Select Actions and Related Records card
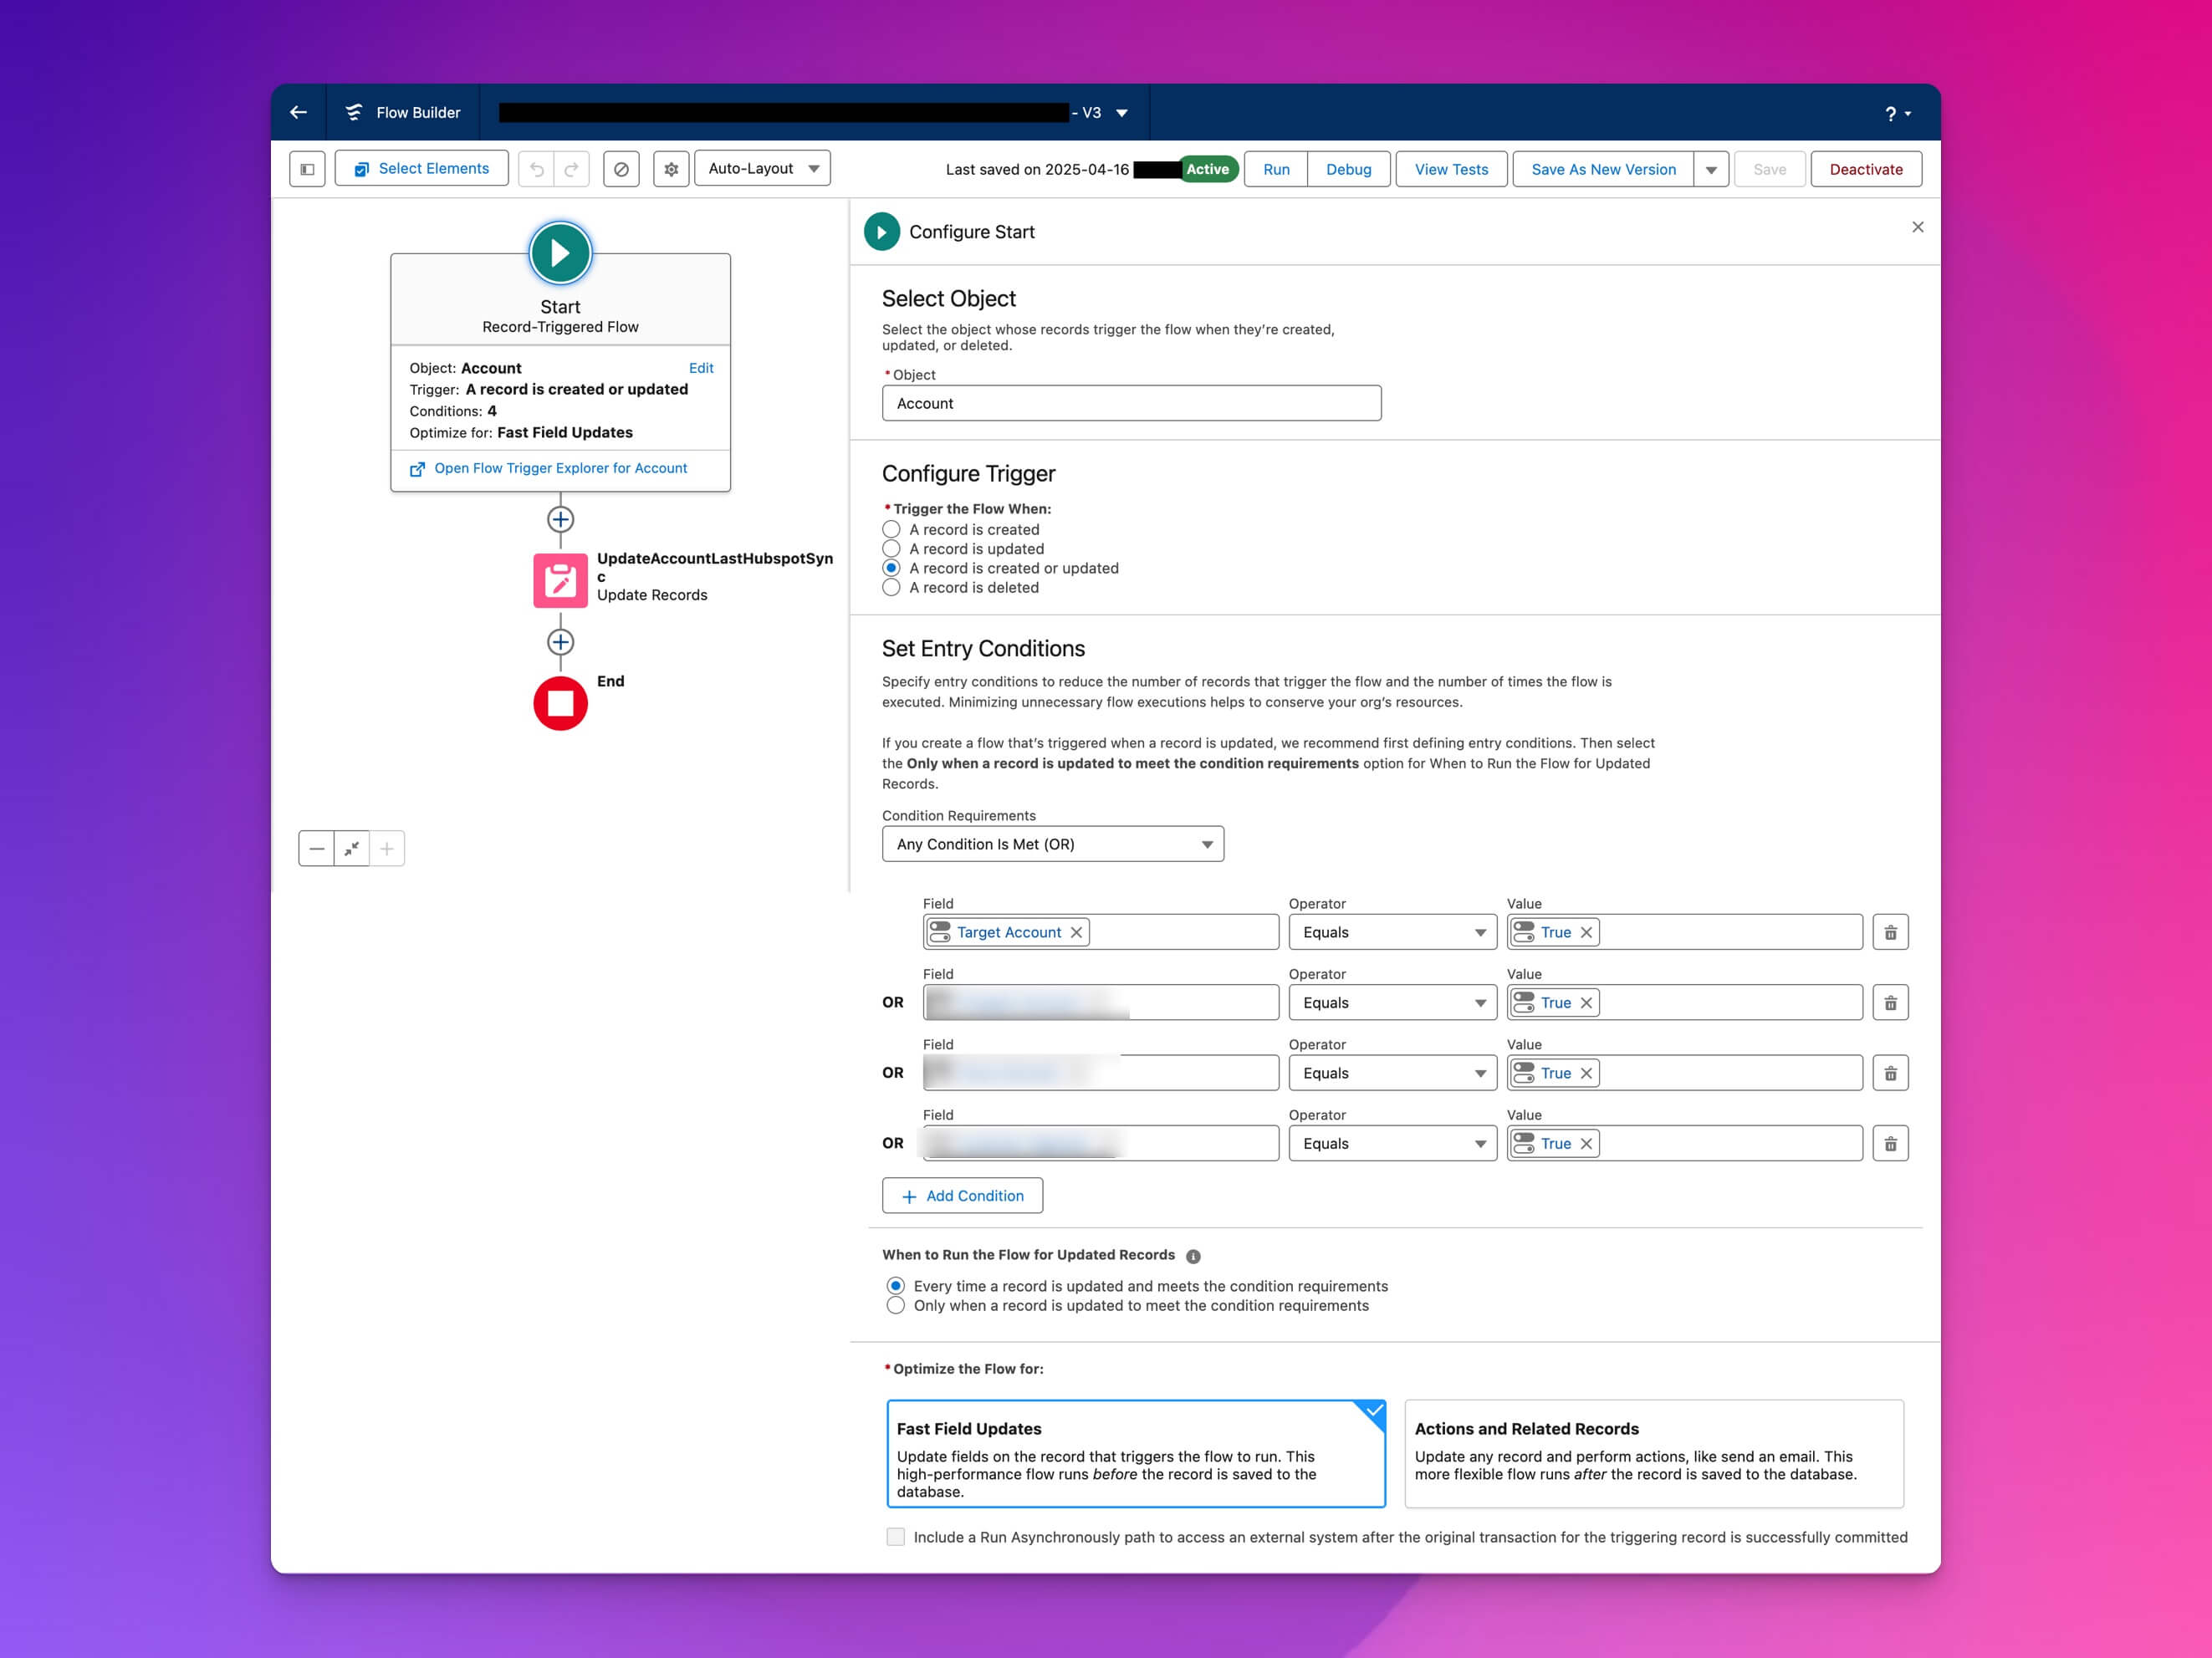This screenshot has height=1658, width=2212. point(1654,1453)
